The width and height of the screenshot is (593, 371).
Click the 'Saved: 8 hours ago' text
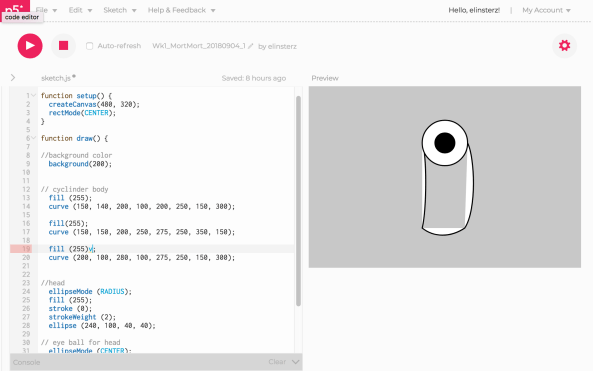tap(254, 78)
